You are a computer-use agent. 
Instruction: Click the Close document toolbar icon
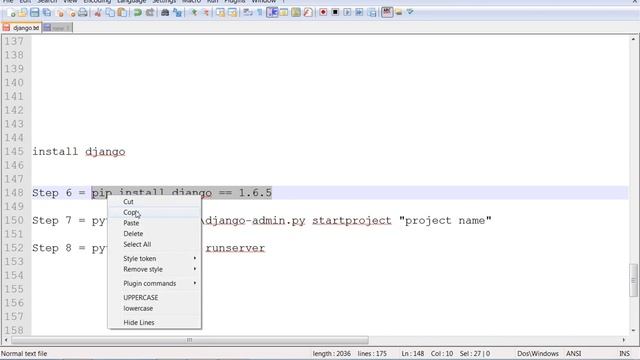(60, 13)
